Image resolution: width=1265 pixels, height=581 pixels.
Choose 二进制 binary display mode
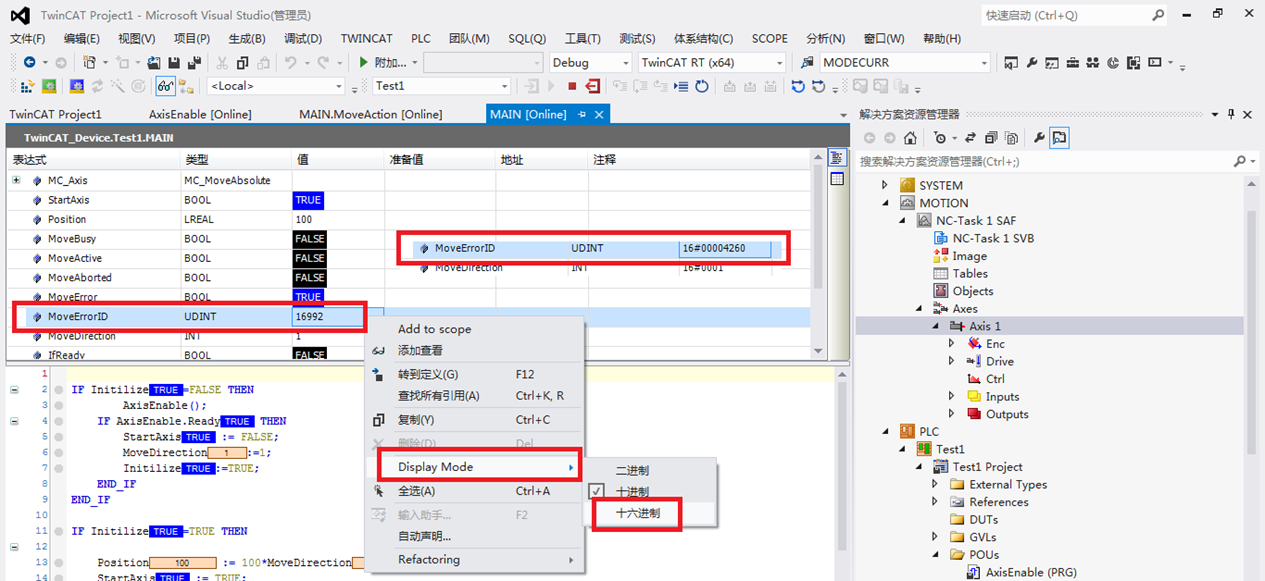point(632,470)
